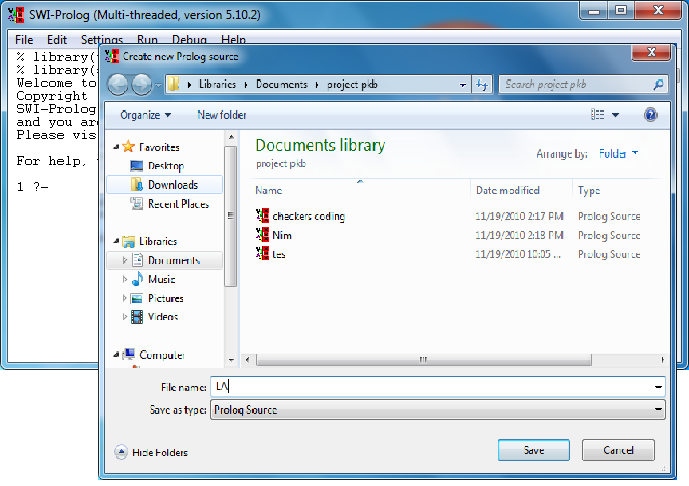Click the change view icon
The width and height of the screenshot is (689, 486).
click(597, 115)
